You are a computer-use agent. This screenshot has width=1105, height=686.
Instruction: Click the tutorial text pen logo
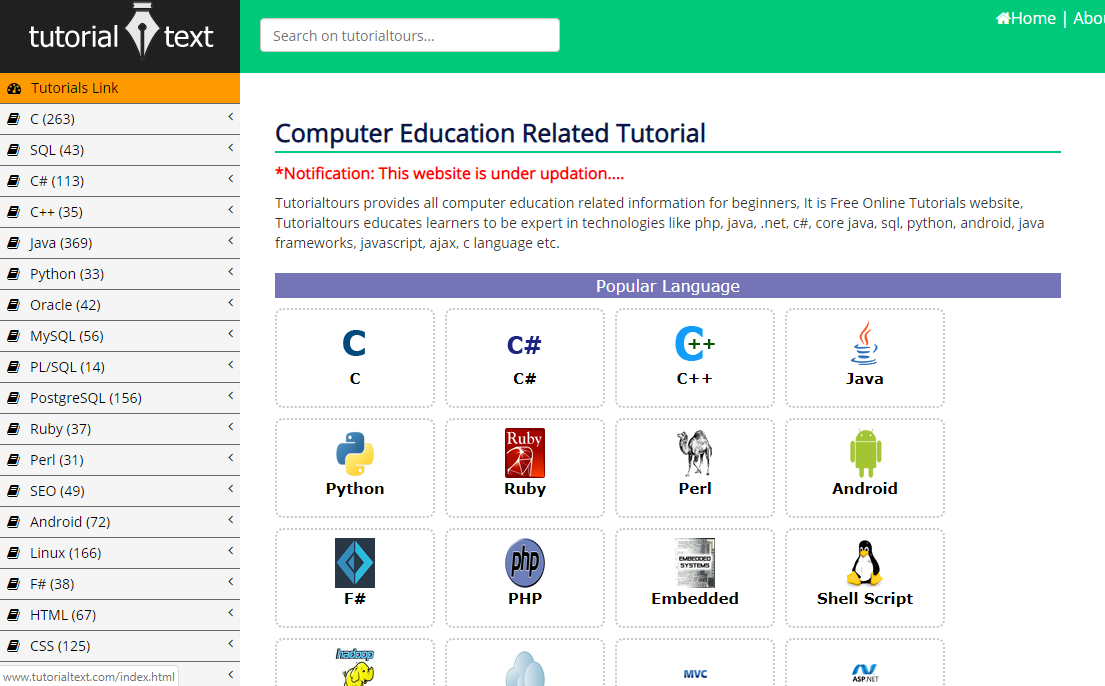(142, 30)
